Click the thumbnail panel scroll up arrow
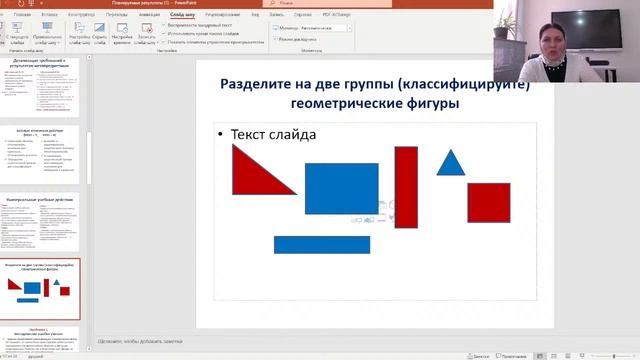Image resolution: width=640 pixels, height=360 pixels. [89, 58]
